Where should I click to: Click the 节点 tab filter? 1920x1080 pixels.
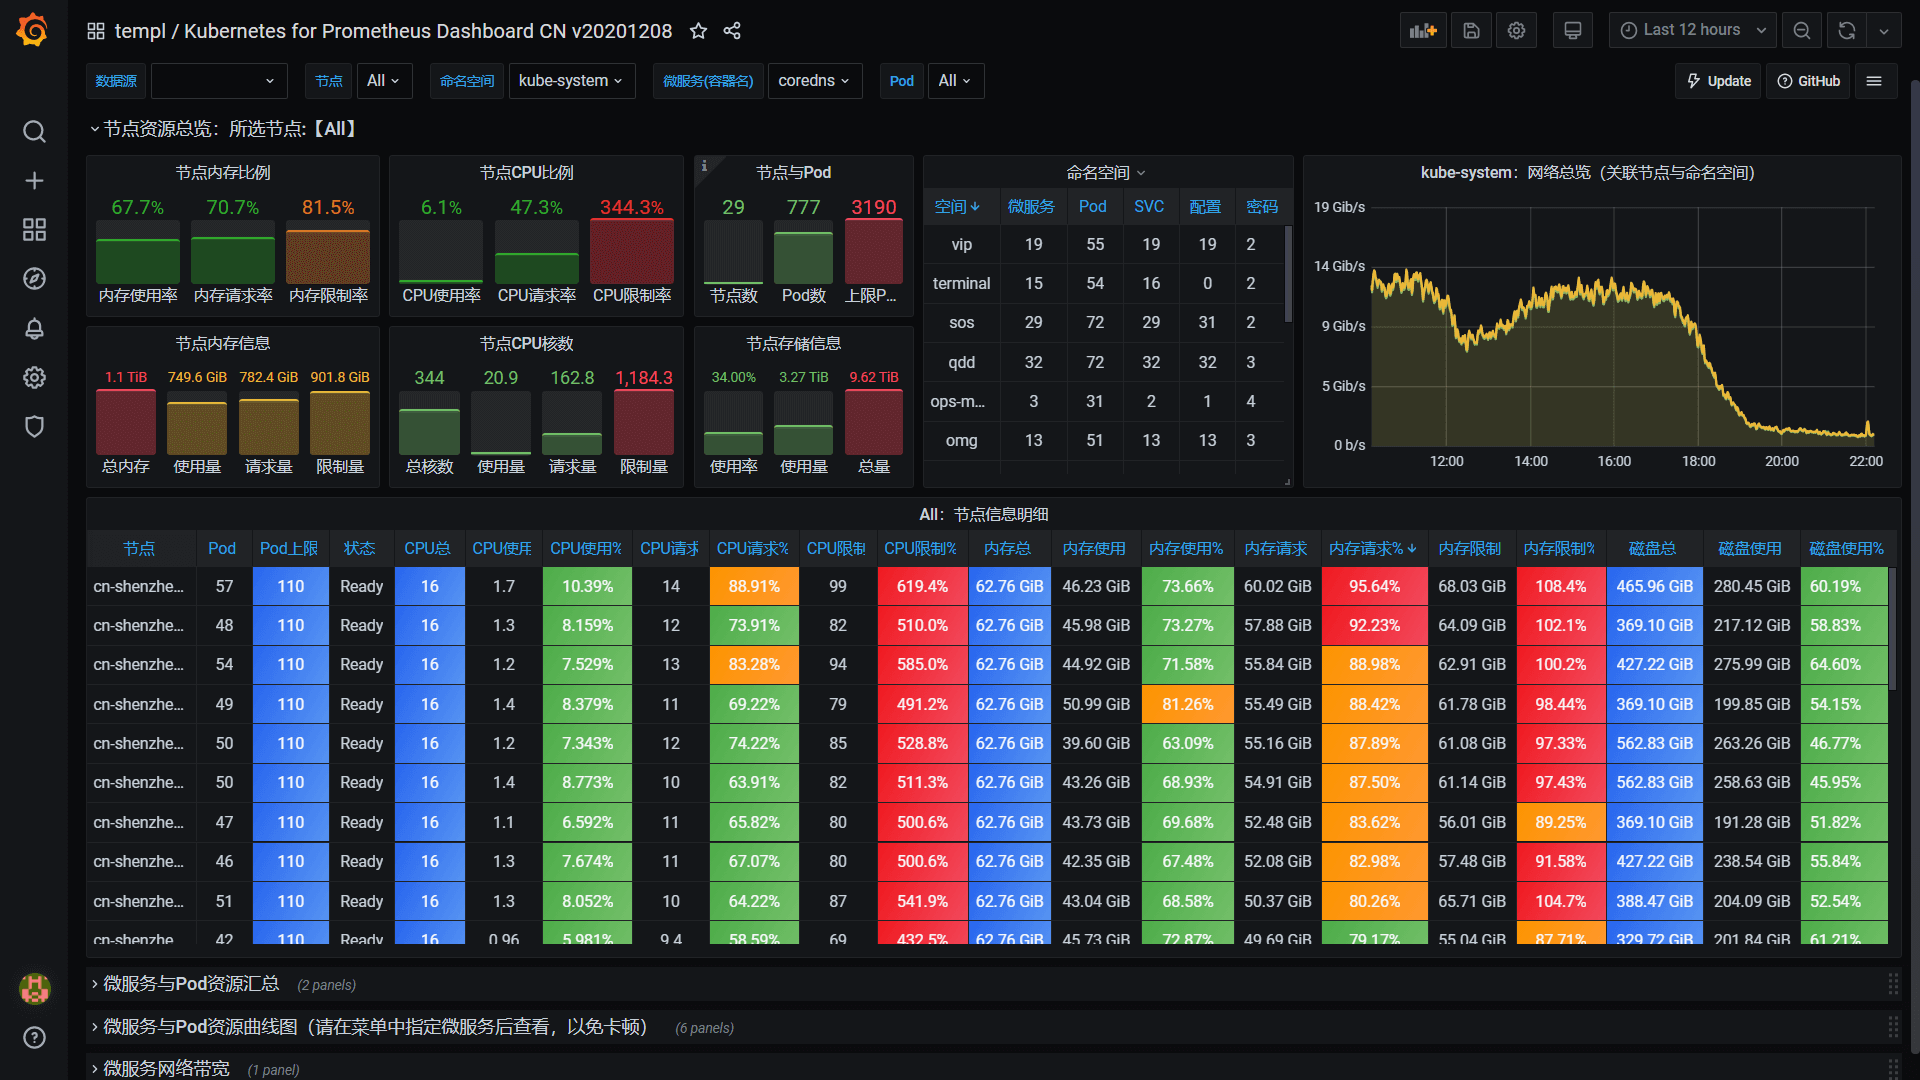[327, 80]
